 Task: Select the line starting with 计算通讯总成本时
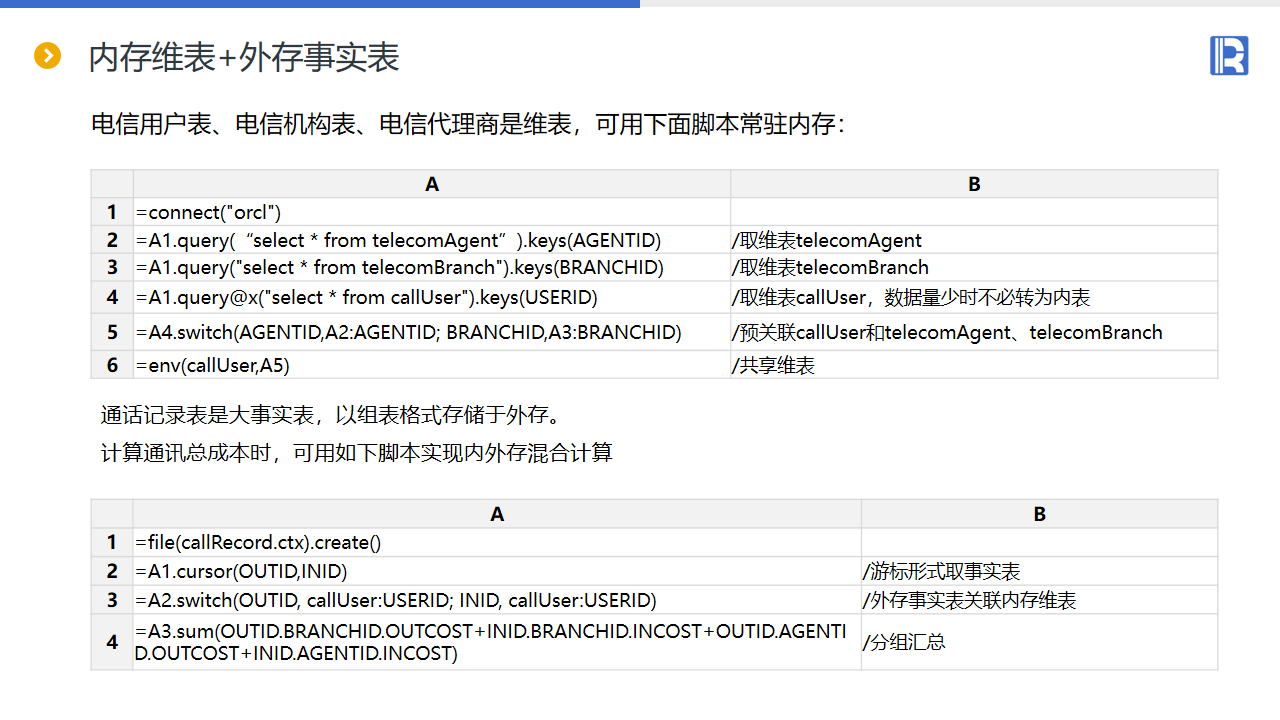pyautogui.click(x=357, y=453)
